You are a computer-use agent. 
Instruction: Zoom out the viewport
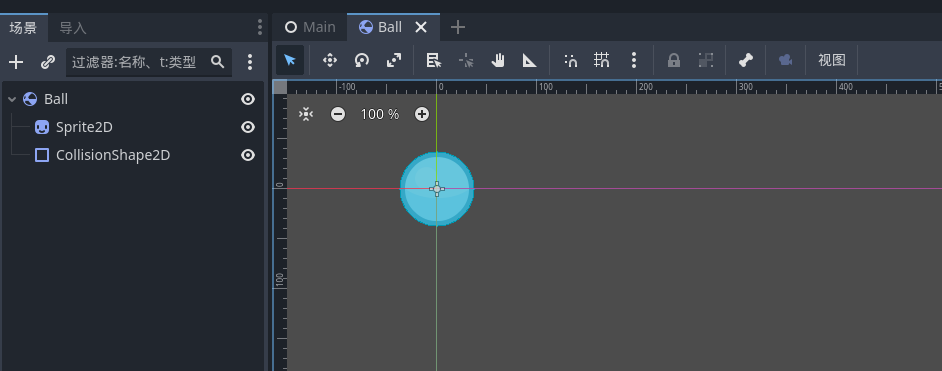pyautogui.click(x=338, y=114)
